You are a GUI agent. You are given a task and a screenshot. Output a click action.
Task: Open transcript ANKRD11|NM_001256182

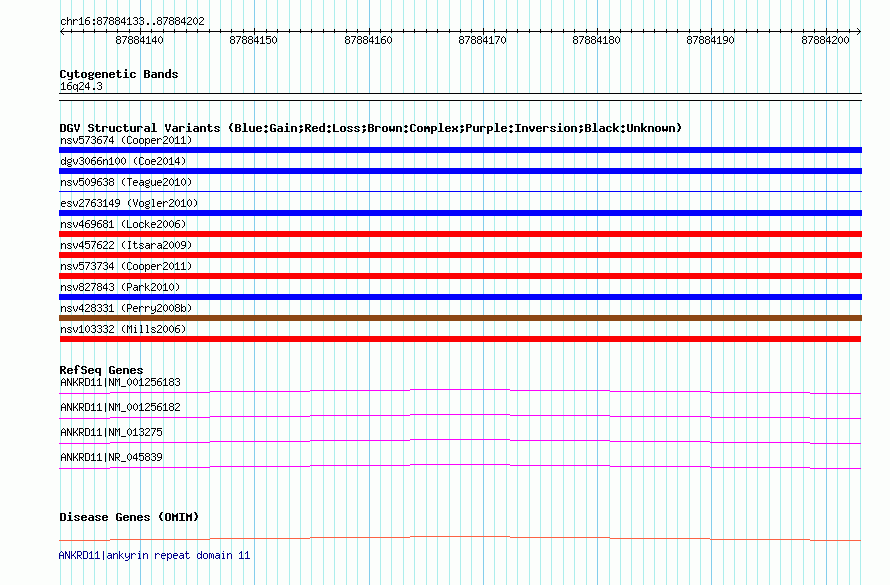(x=120, y=407)
